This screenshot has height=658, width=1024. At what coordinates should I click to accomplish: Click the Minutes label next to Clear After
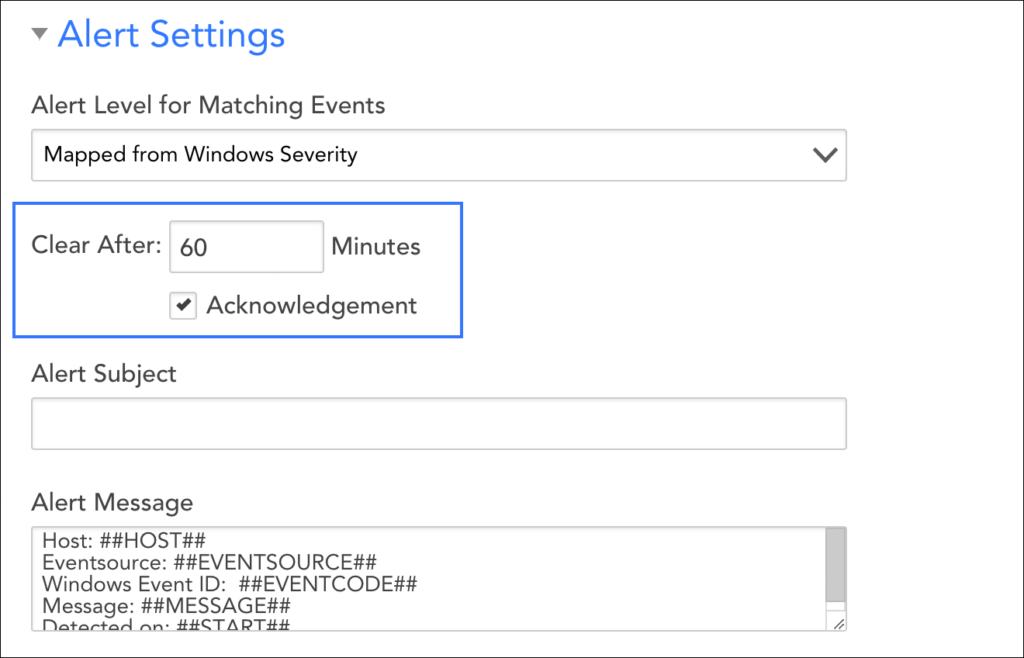375,246
